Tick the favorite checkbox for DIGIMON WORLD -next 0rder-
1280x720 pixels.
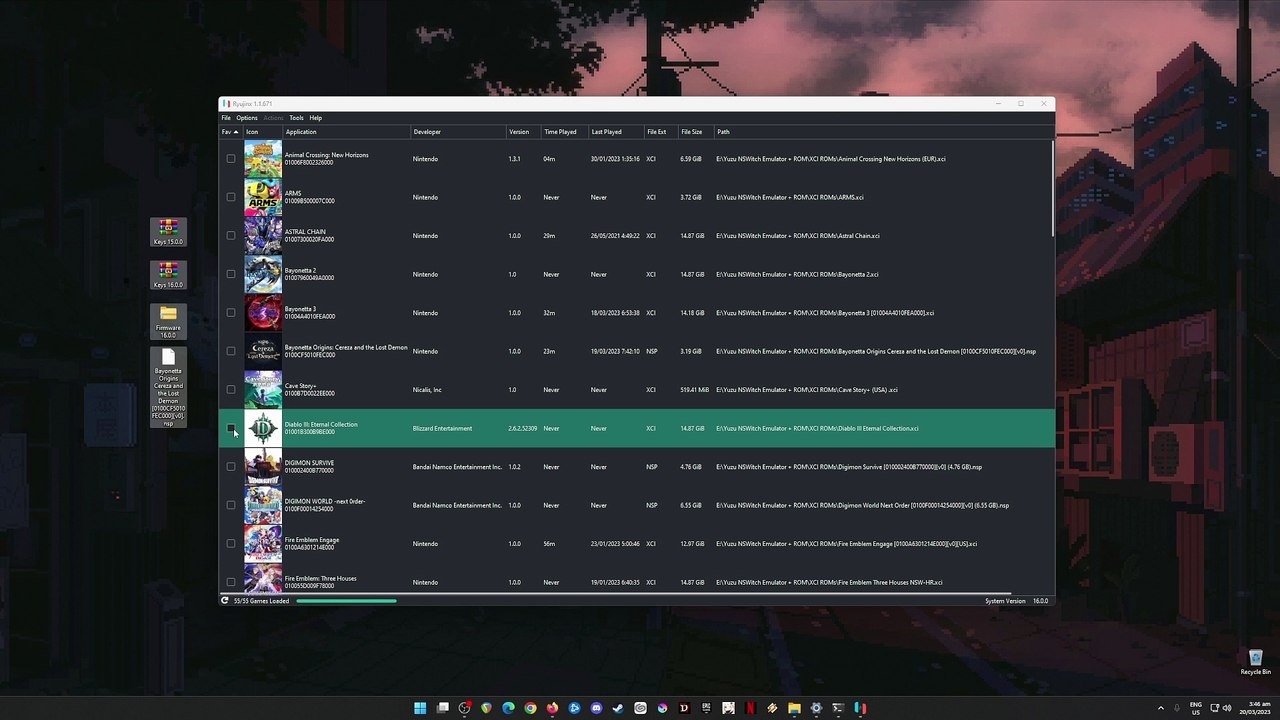click(x=231, y=505)
